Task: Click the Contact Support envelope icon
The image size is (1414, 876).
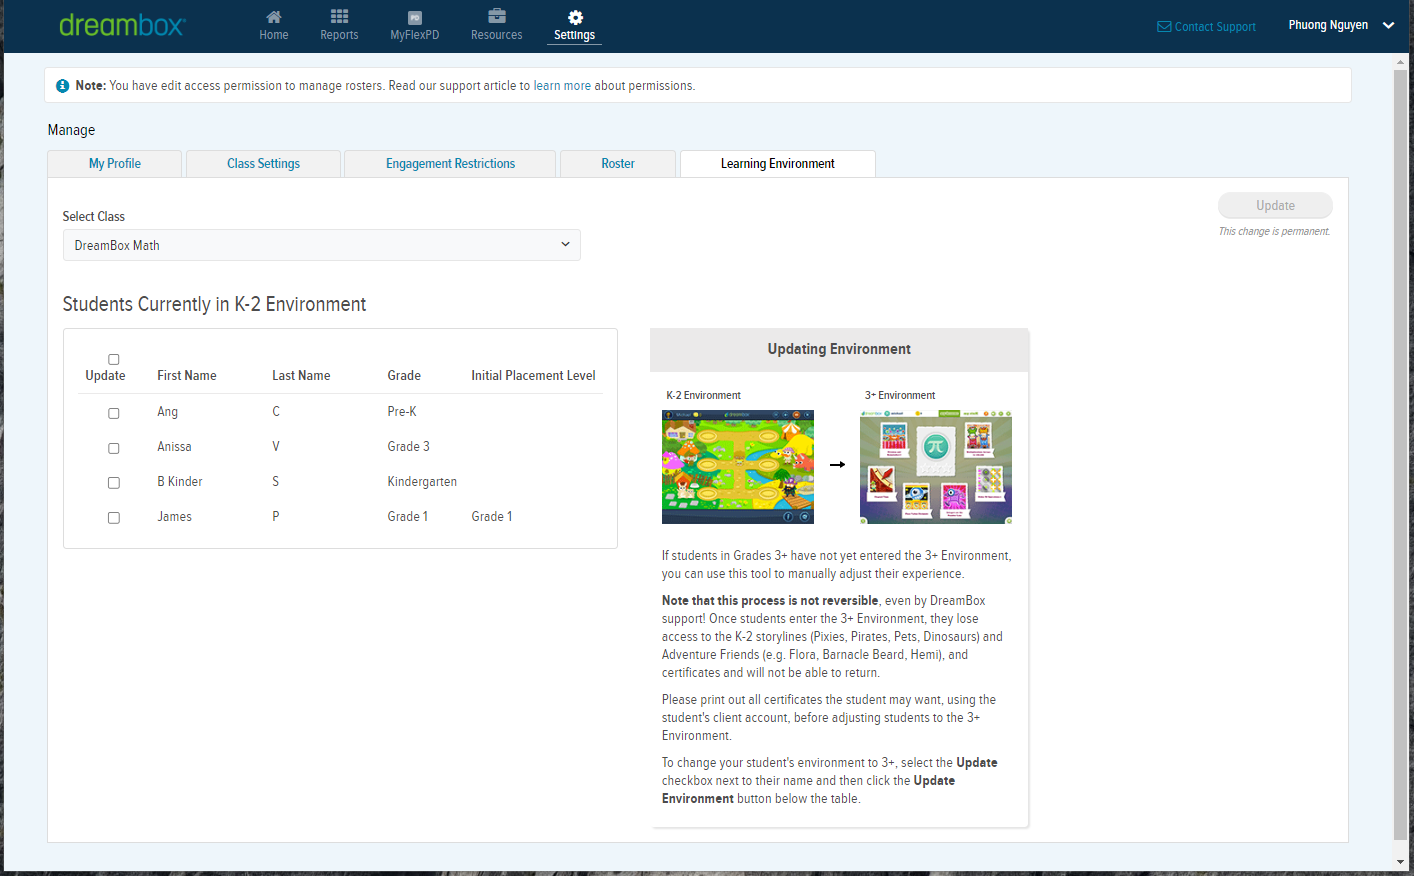Action: tap(1164, 27)
